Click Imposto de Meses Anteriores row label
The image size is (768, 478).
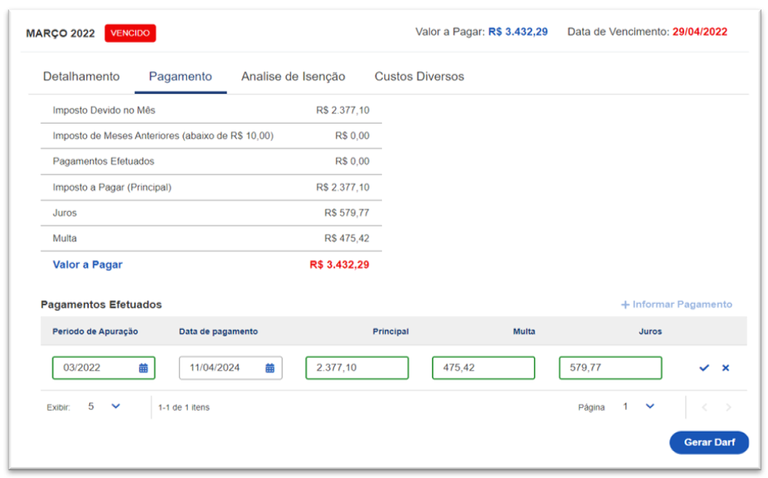[163, 136]
